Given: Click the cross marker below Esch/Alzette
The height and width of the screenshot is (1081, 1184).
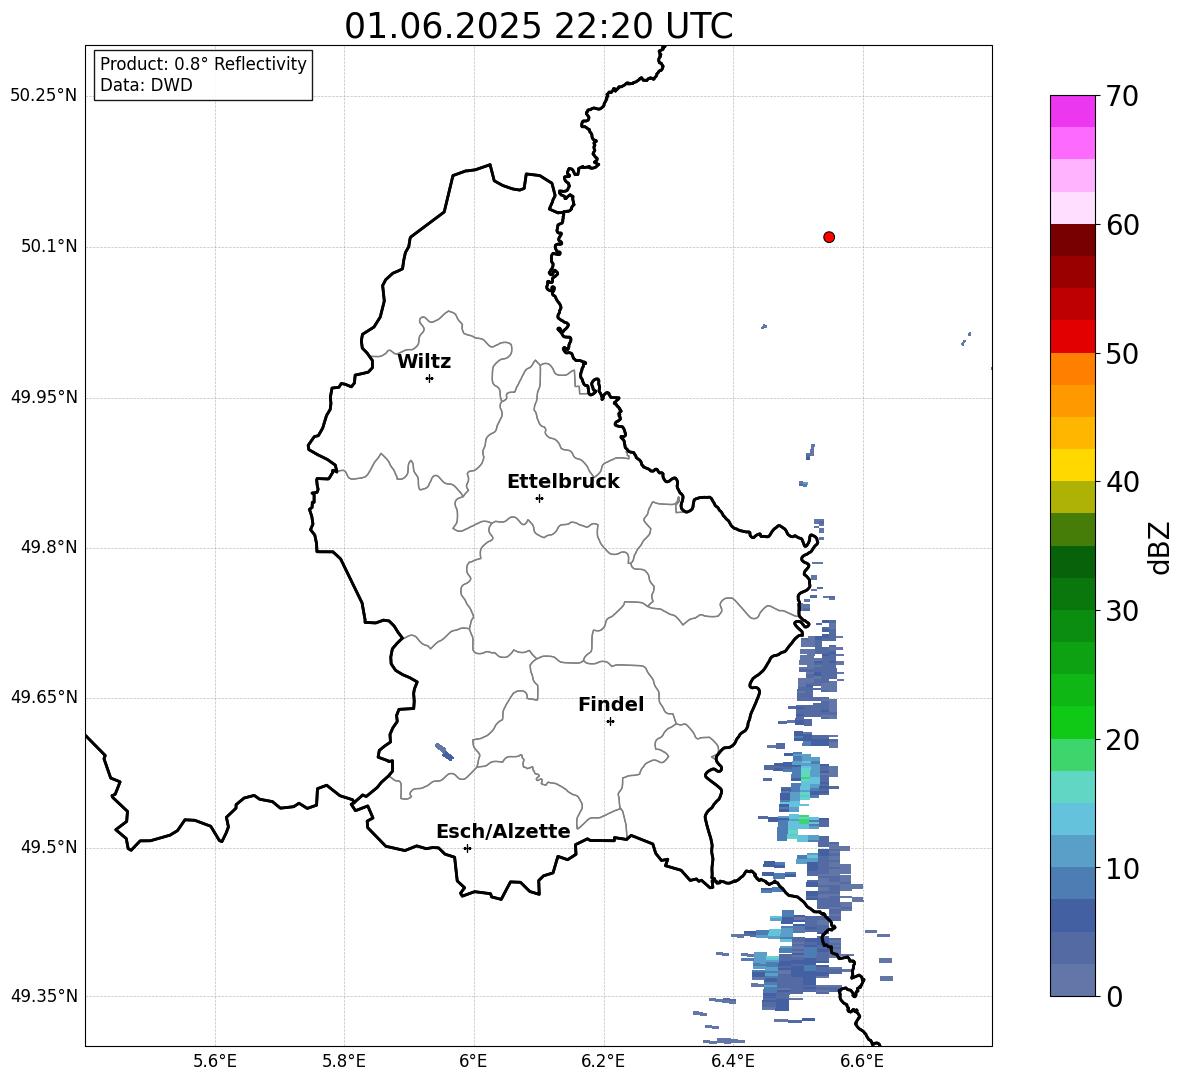Looking at the screenshot, I should pos(467,848).
